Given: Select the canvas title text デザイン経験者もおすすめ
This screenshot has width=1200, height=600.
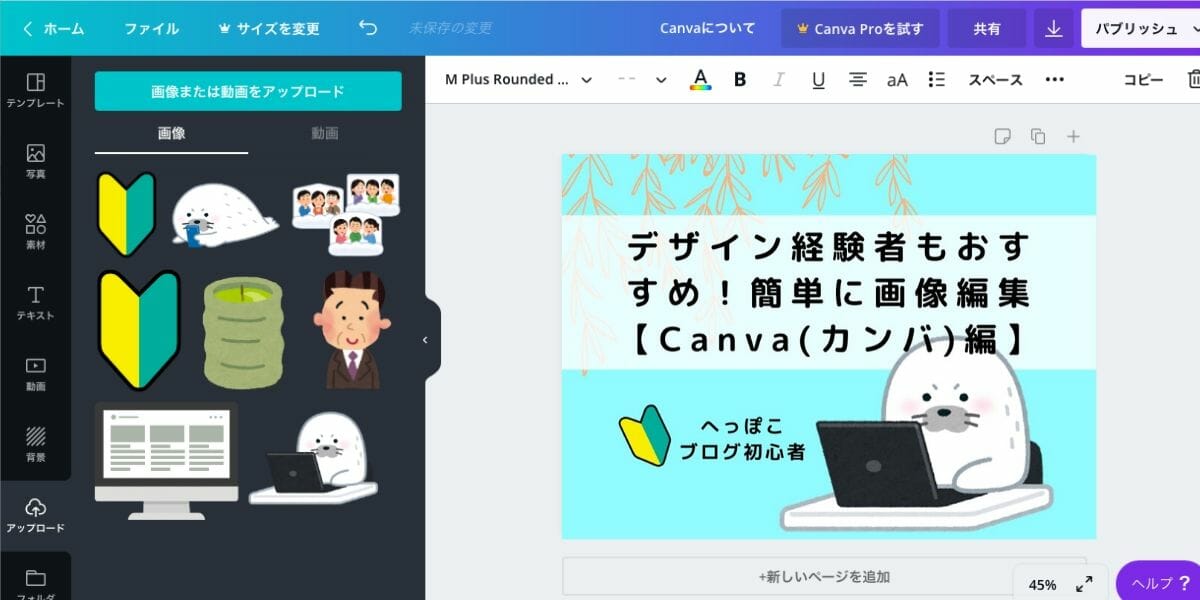Looking at the screenshot, I should tap(828, 293).
